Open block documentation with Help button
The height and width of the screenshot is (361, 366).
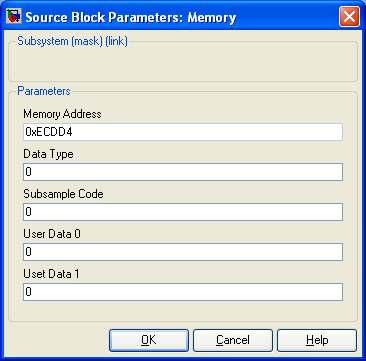[x=317, y=340]
